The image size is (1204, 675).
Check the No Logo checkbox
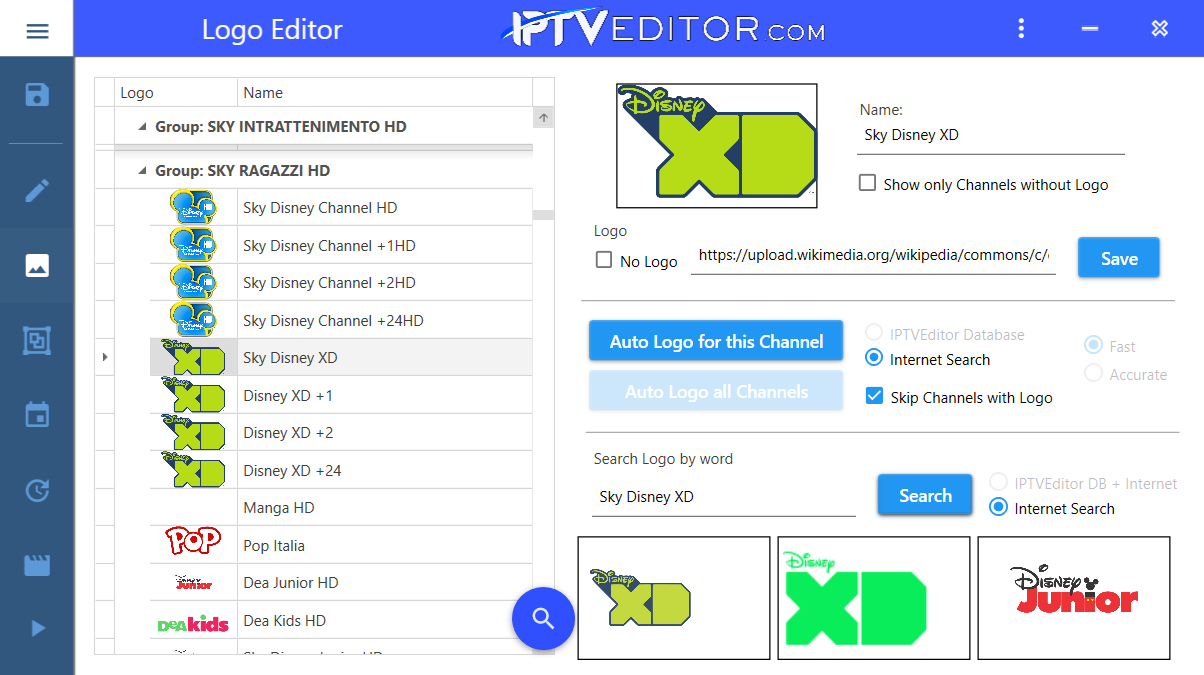(x=604, y=260)
